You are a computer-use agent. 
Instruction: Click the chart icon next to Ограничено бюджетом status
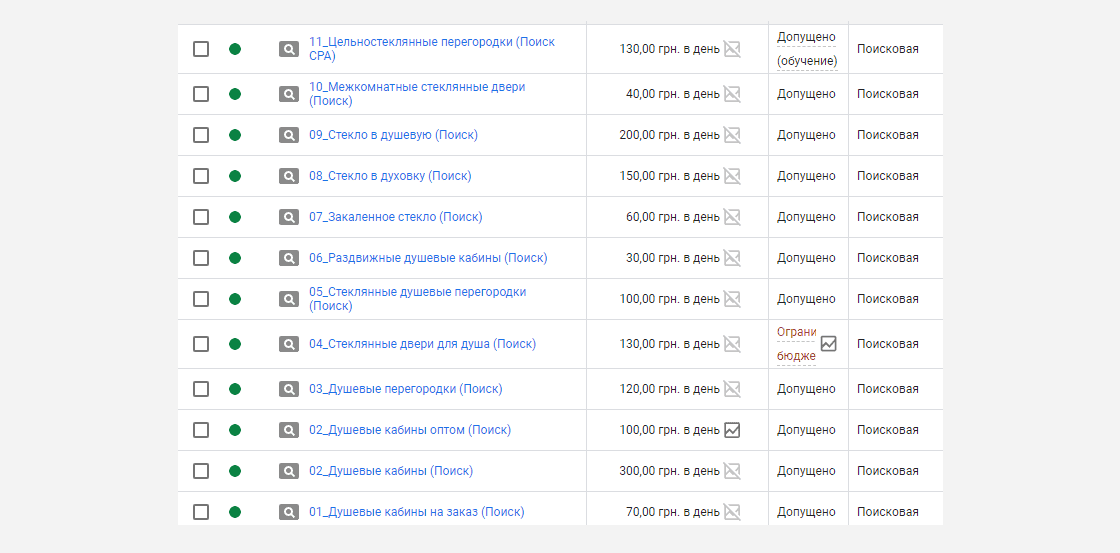coord(828,344)
